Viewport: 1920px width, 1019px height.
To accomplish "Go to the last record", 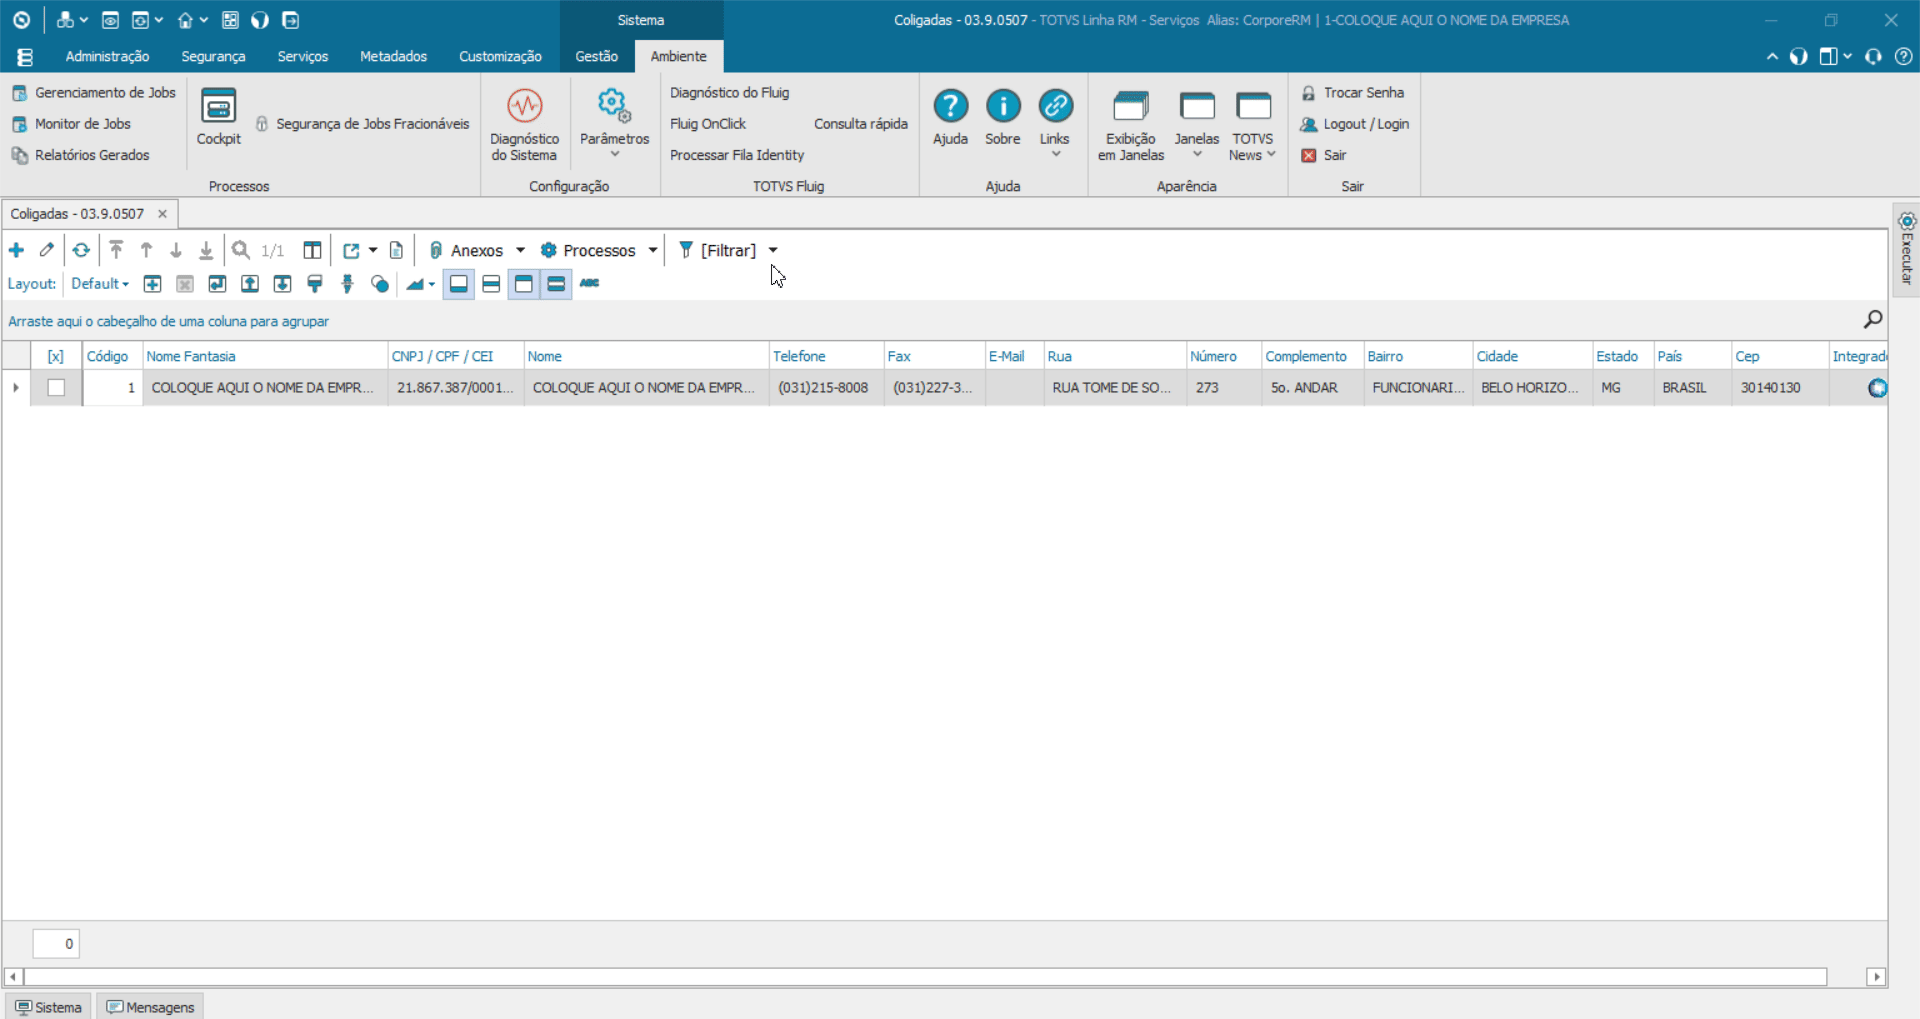I will coord(206,250).
